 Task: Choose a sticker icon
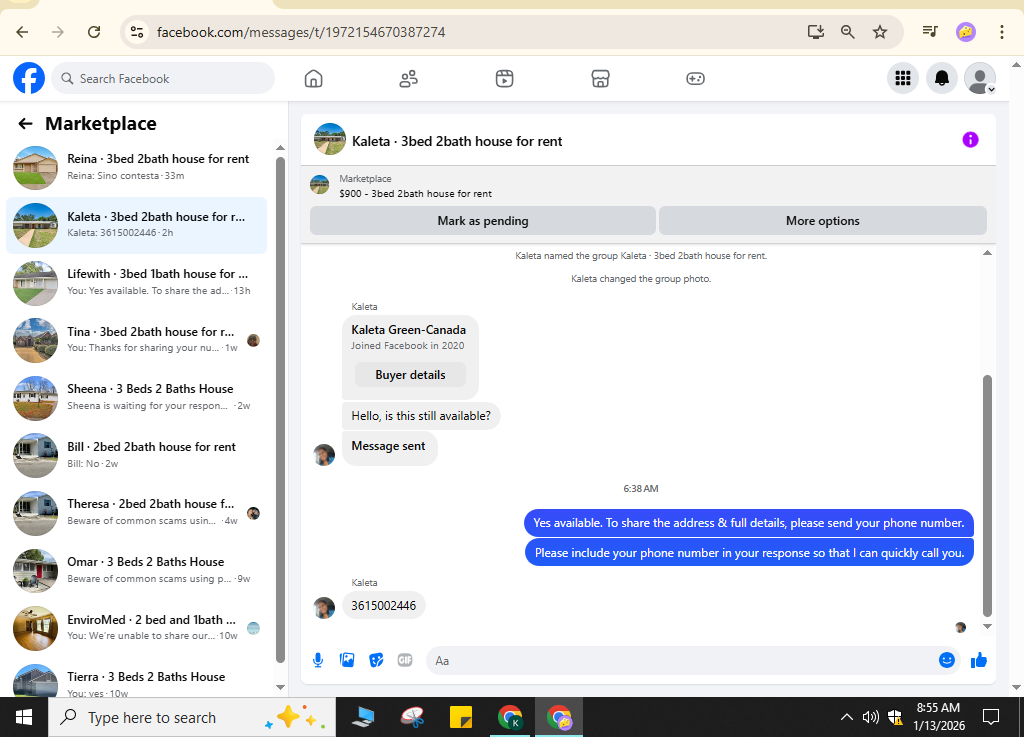coord(376,661)
